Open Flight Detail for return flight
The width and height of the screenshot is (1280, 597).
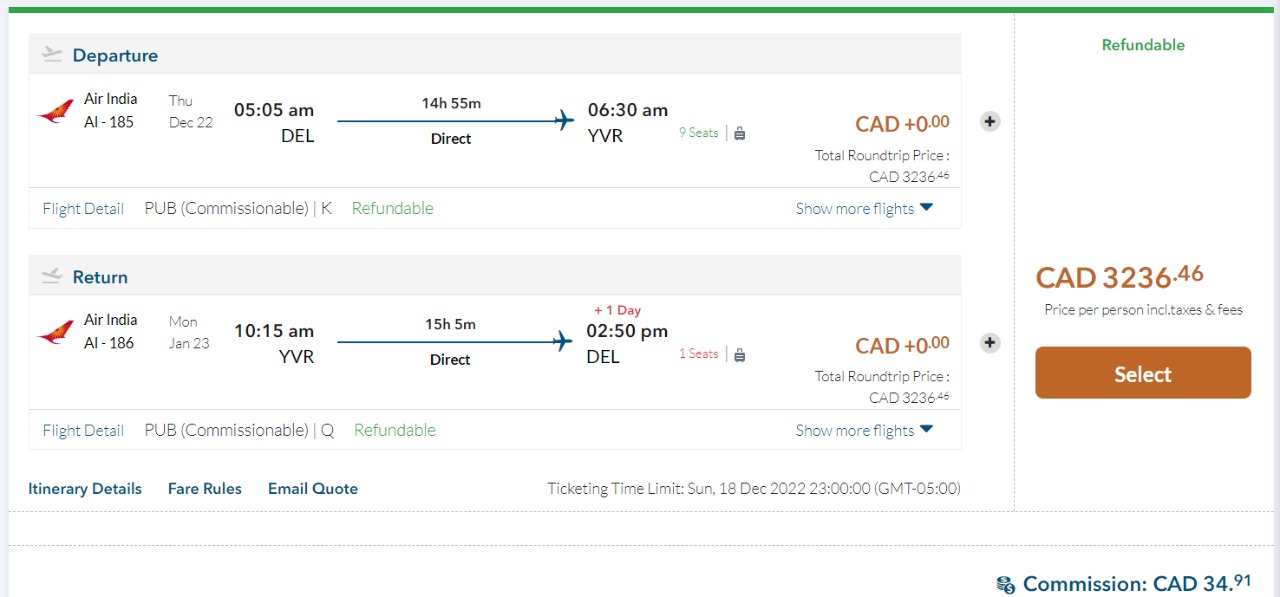point(83,430)
